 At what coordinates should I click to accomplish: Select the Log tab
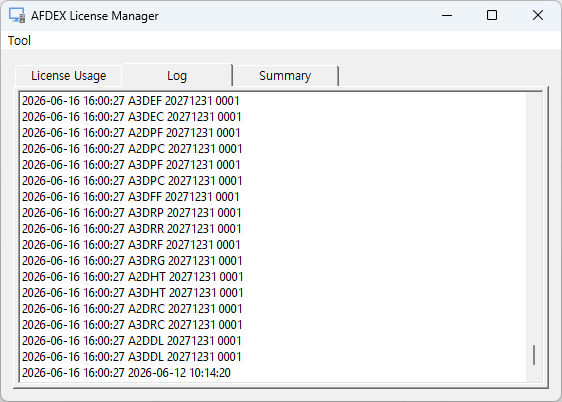177,76
